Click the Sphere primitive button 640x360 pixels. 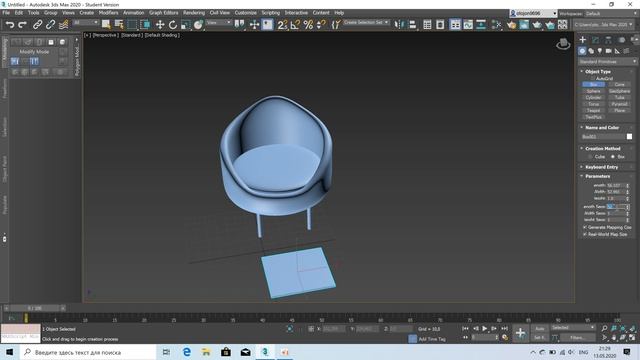(x=593, y=91)
